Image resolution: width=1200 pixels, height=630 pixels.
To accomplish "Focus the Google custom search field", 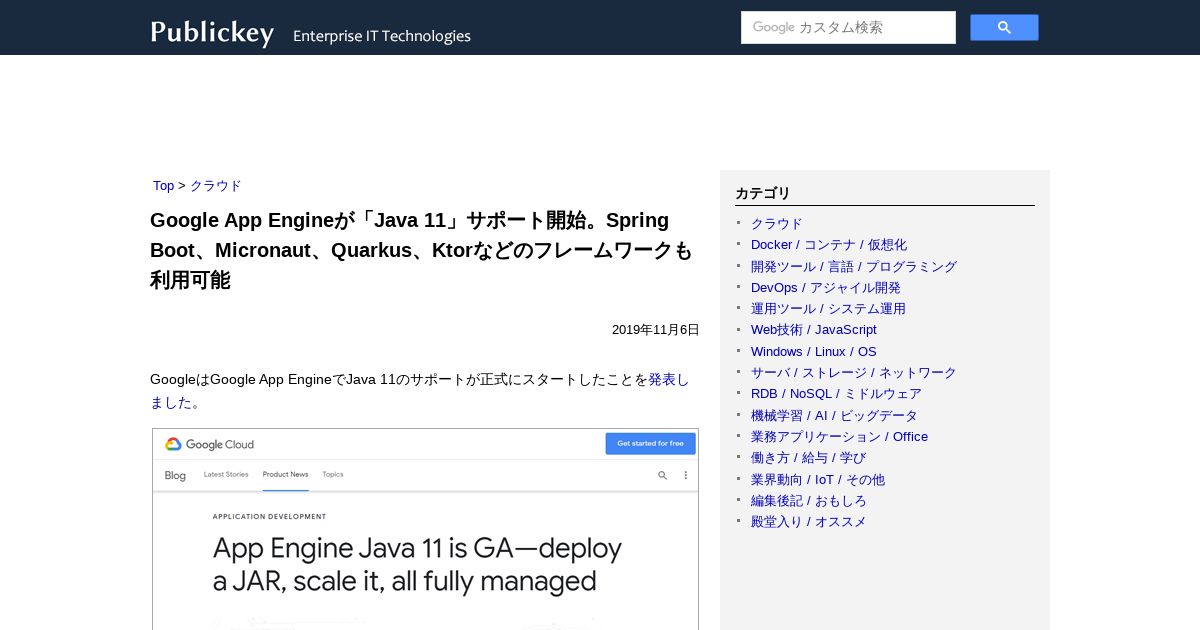I will pyautogui.click(x=848, y=27).
